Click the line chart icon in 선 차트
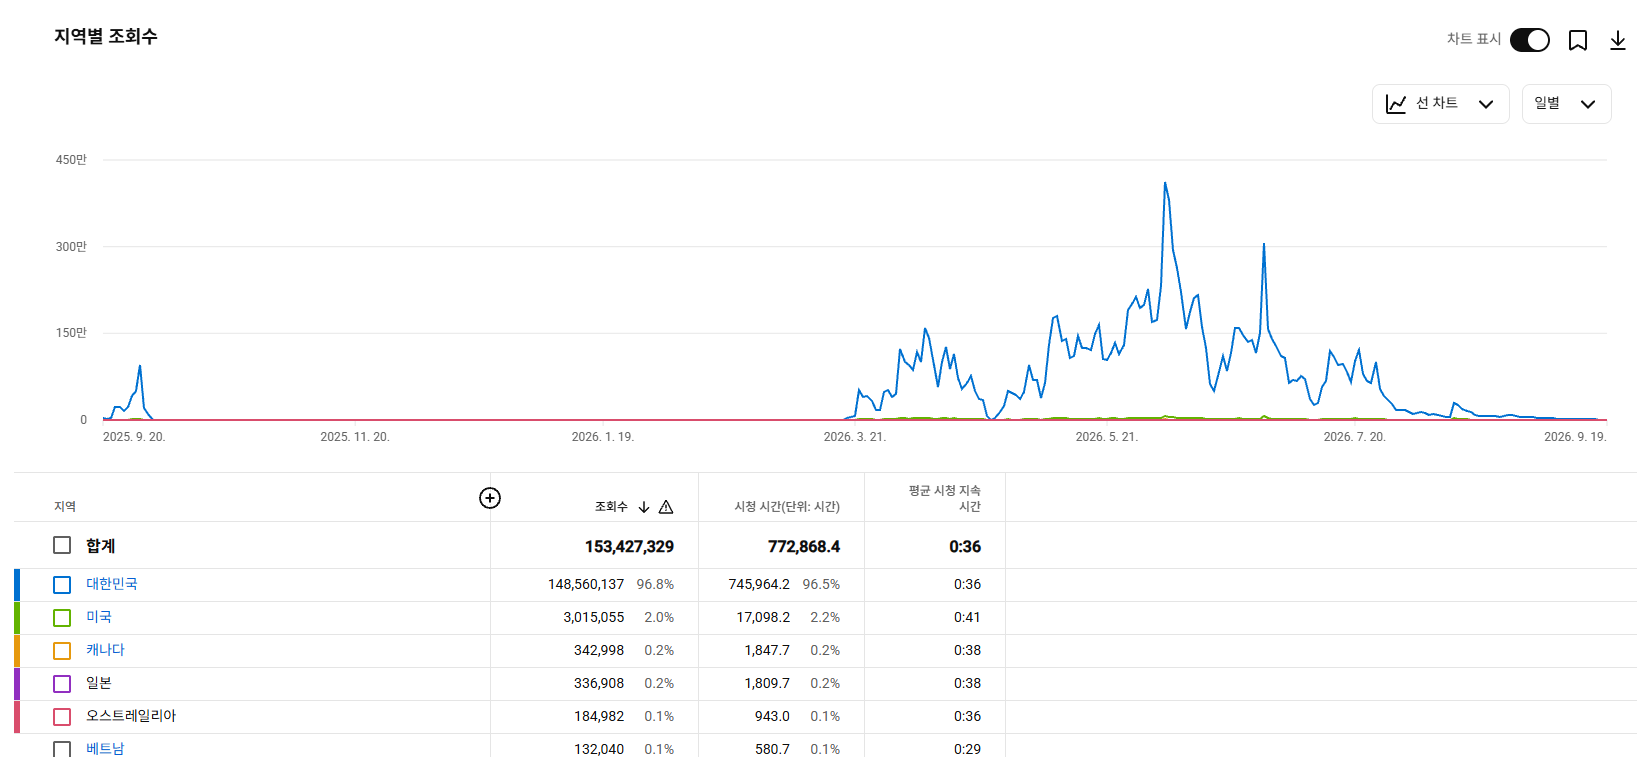The width and height of the screenshot is (1637, 757). (x=1396, y=104)
